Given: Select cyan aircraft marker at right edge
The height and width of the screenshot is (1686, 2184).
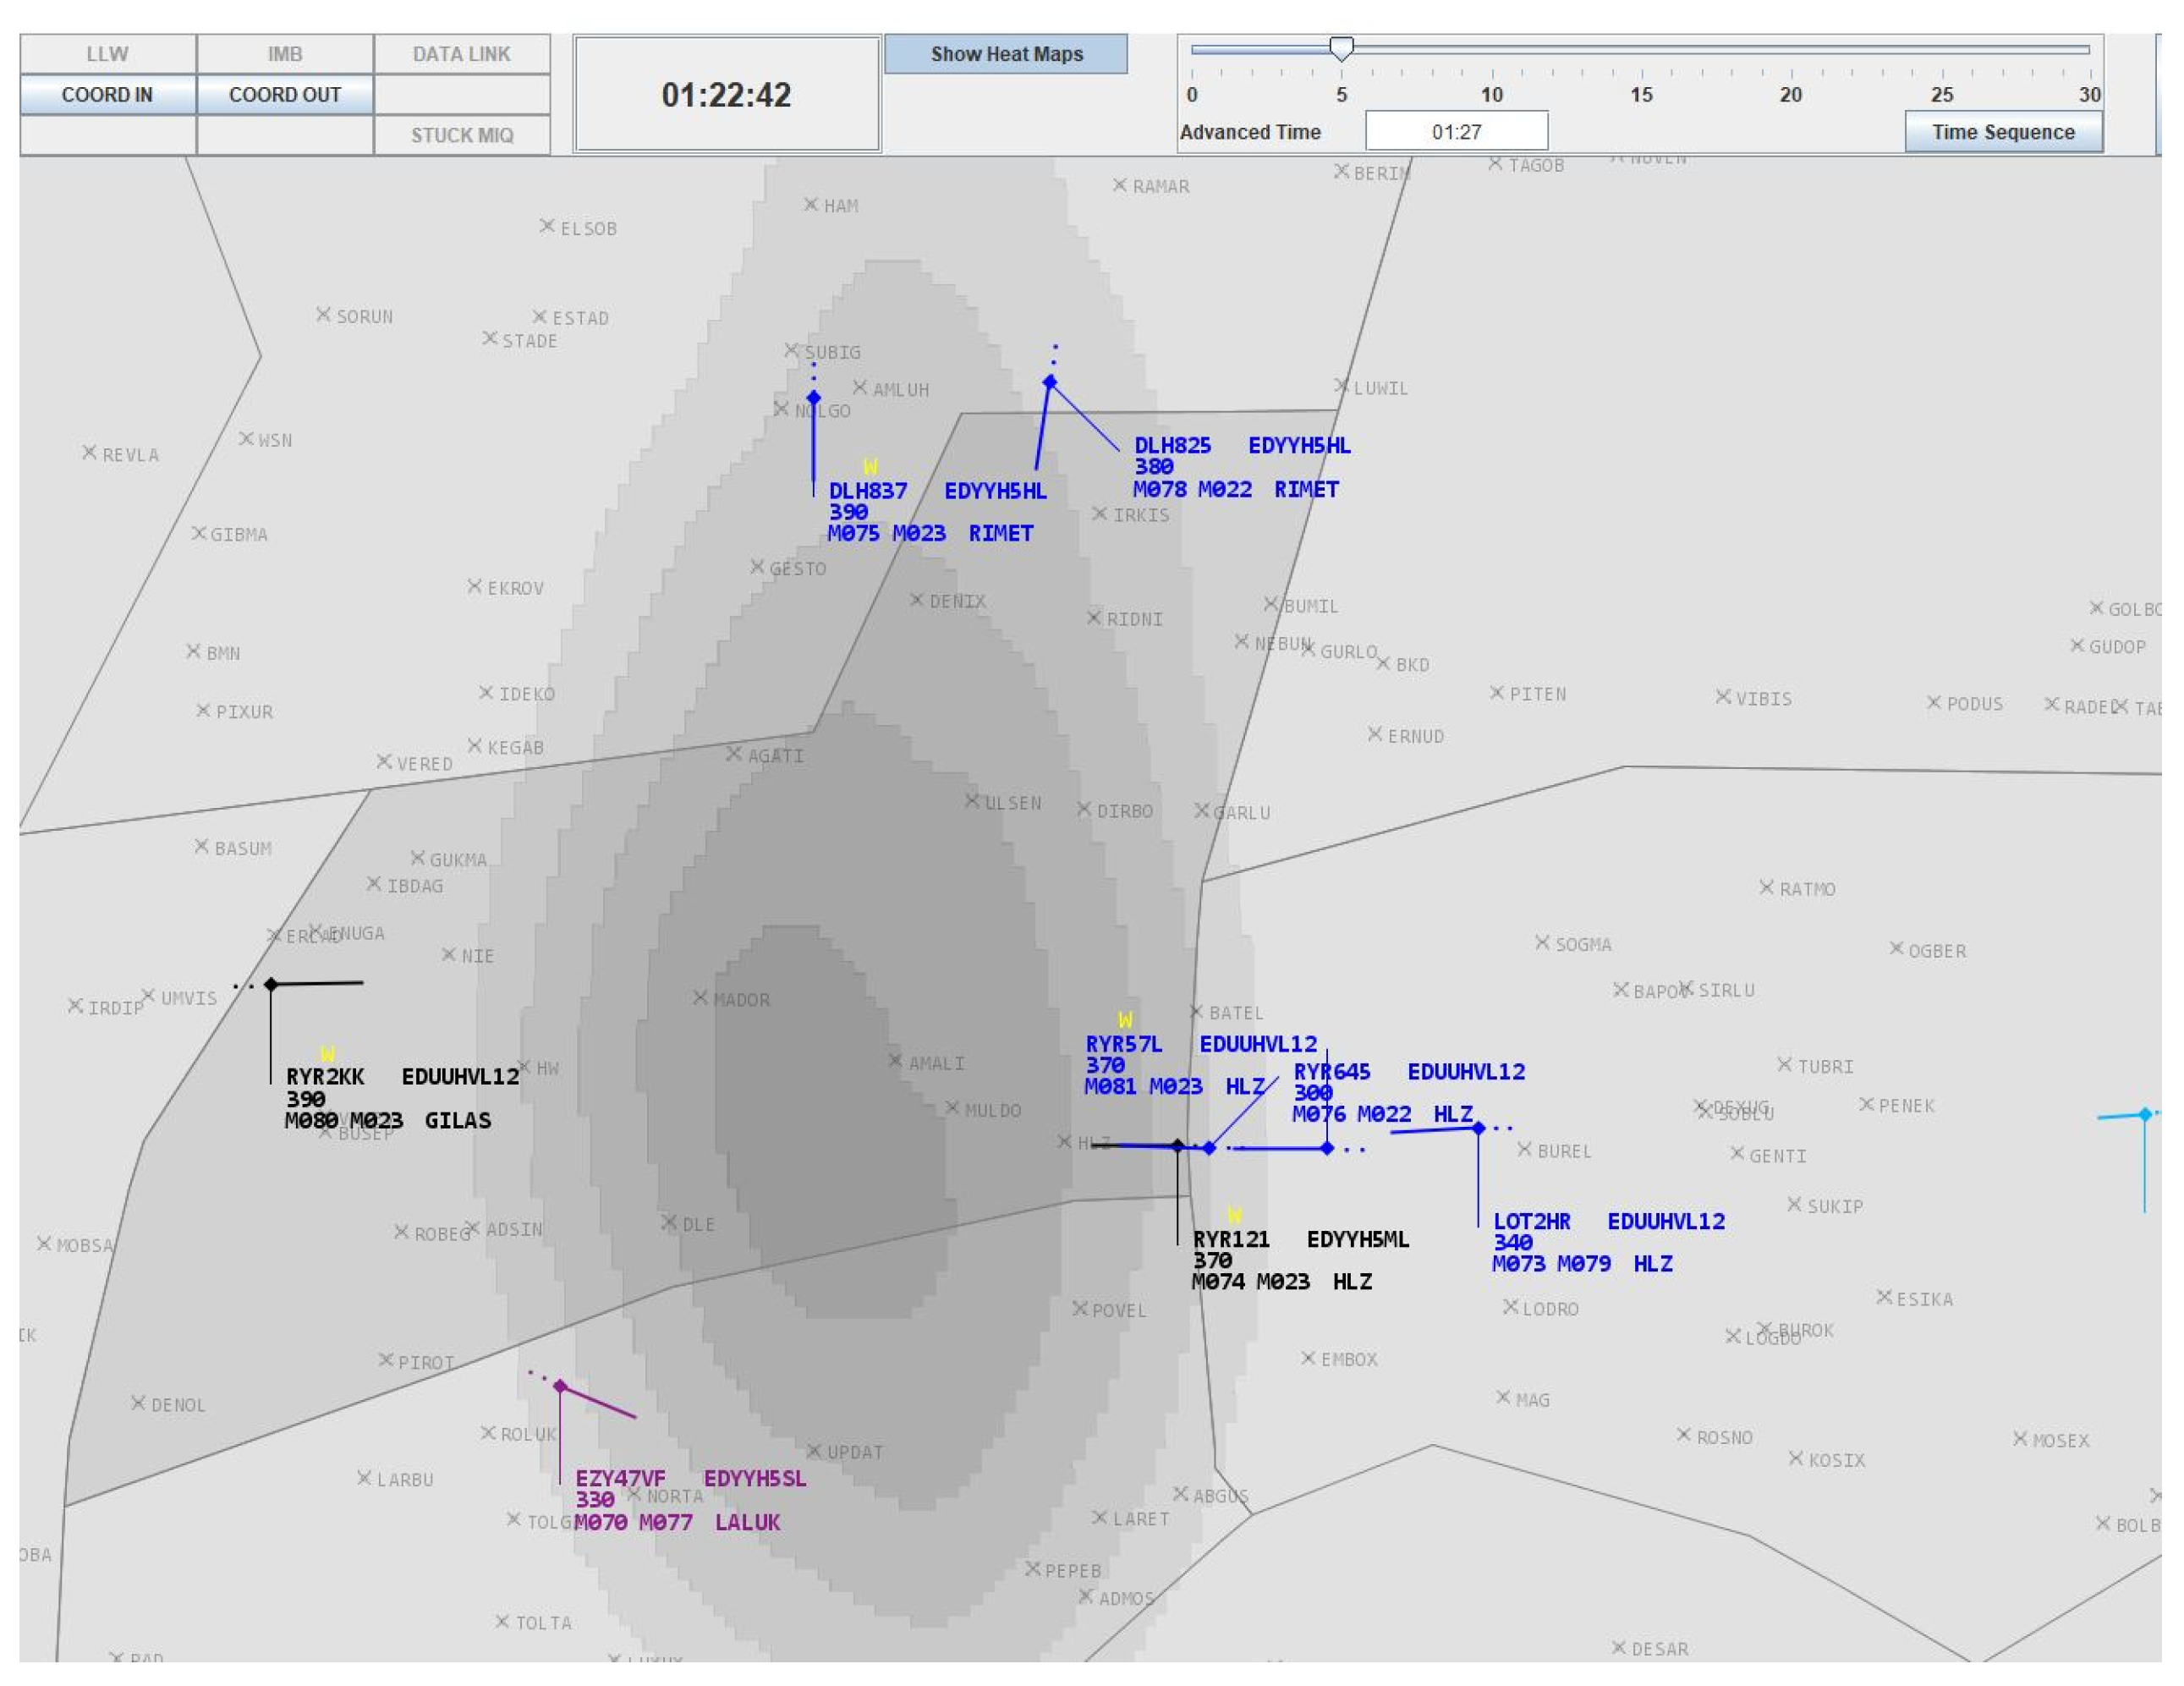Looking at the screenshot, I should (x=2144, y=1114).
